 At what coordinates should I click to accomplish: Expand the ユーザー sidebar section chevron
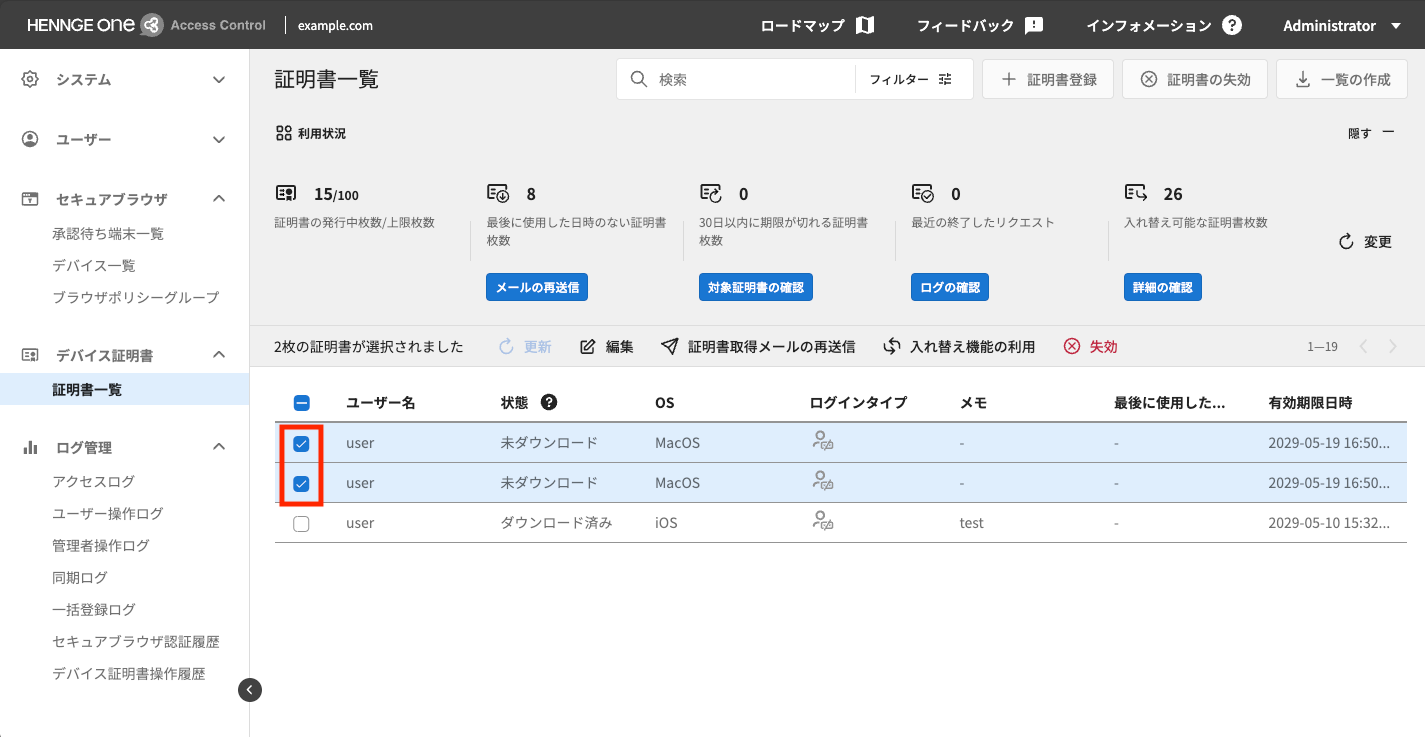219,139
